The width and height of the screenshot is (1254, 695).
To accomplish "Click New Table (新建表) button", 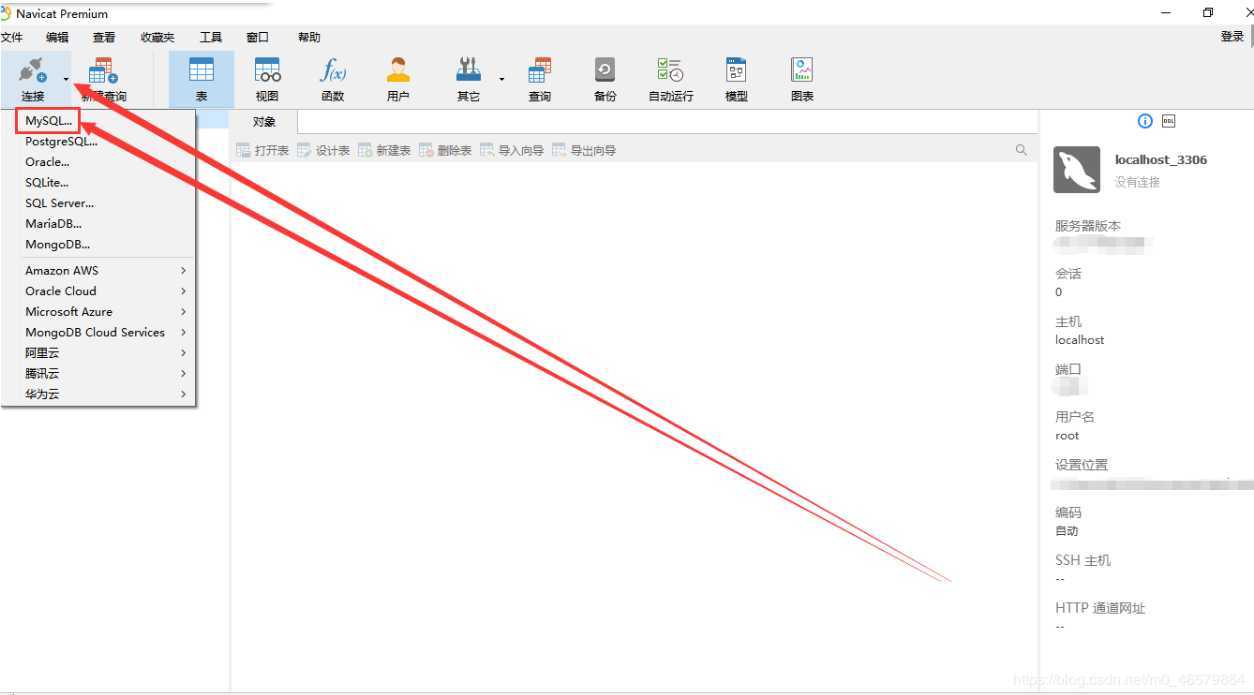I will coord(385,150).
